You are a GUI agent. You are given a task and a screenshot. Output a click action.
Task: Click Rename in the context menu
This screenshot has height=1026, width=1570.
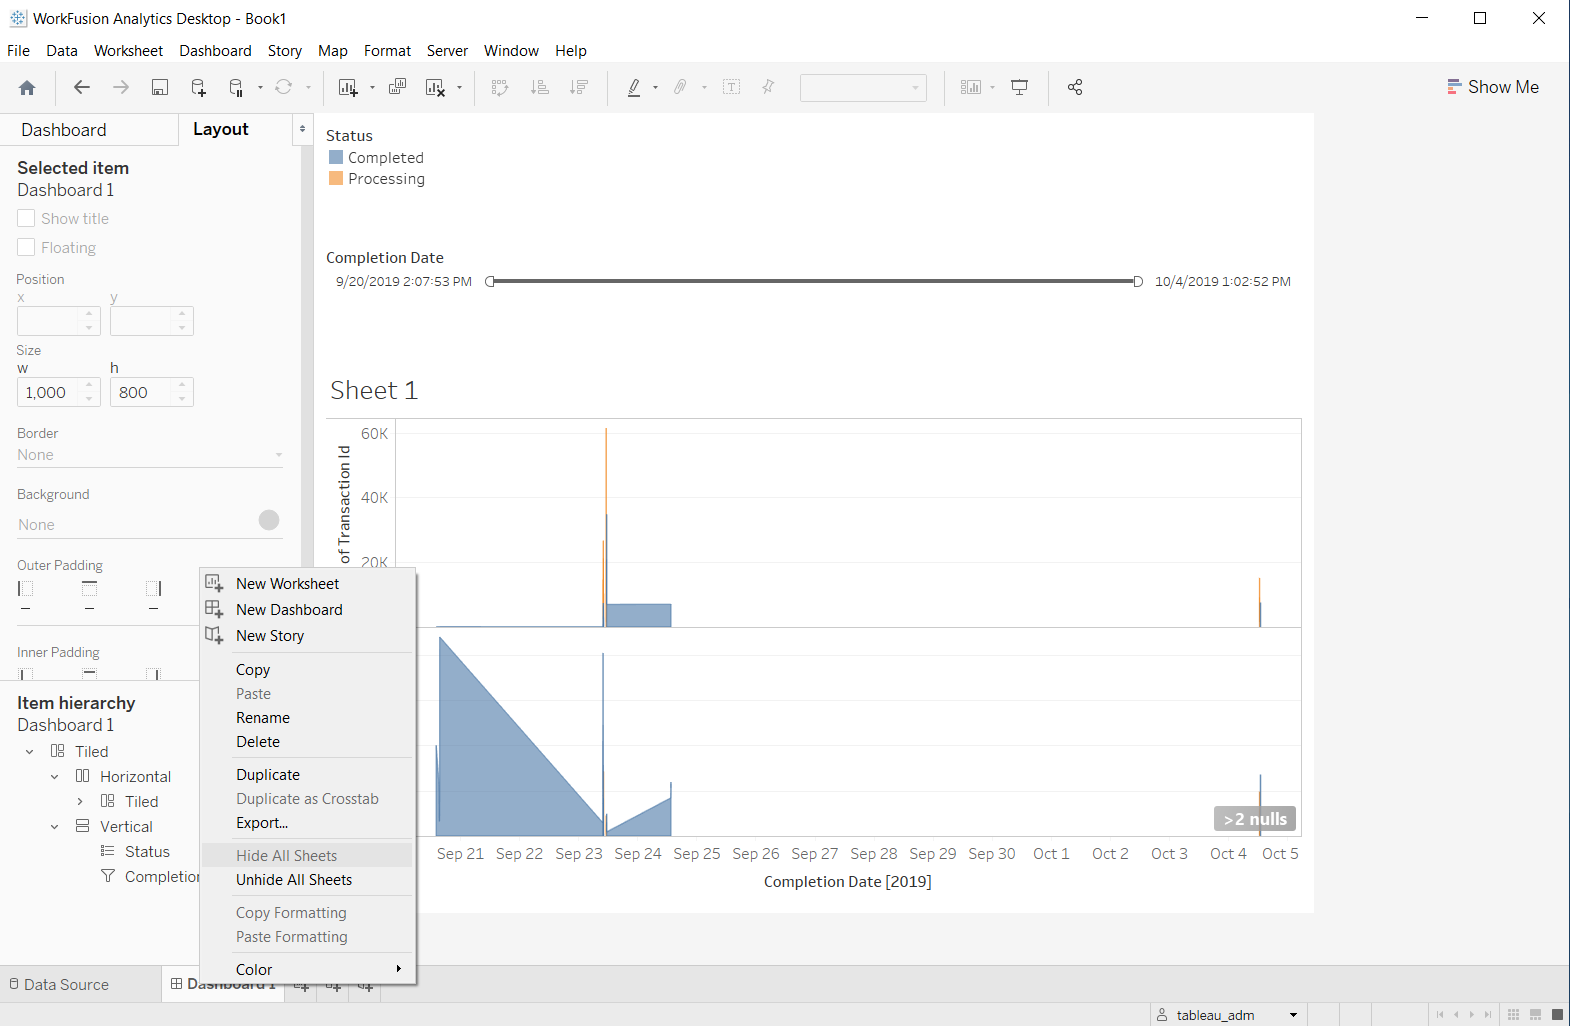point(308,718)
